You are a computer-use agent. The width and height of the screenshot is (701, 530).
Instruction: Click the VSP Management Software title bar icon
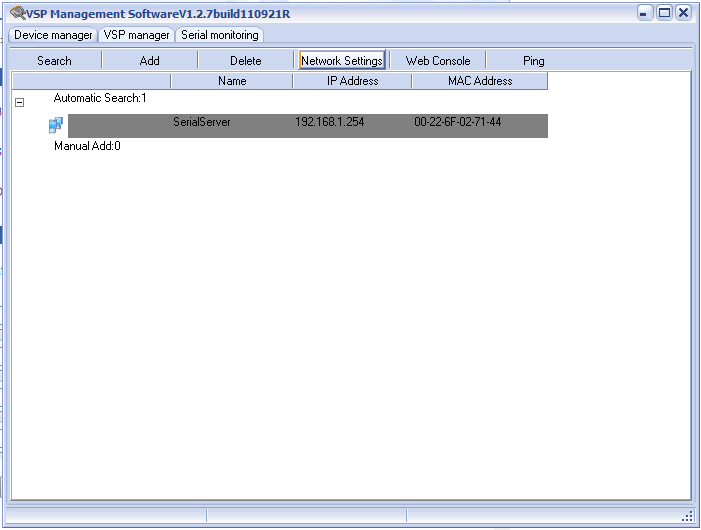tap(18, 13)
